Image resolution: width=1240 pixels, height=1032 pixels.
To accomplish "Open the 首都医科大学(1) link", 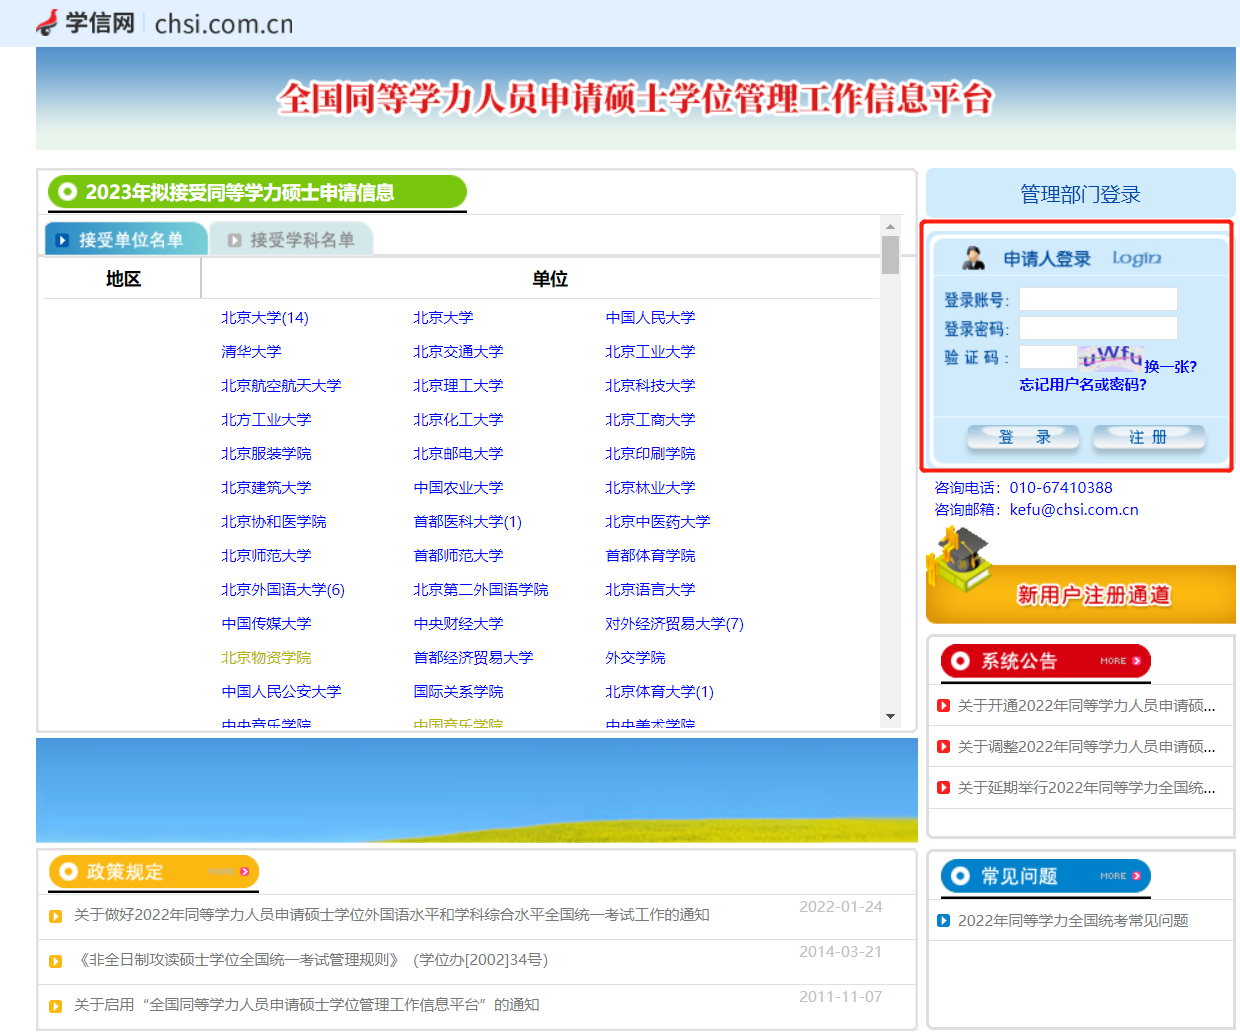I will (x=468, y=522).
